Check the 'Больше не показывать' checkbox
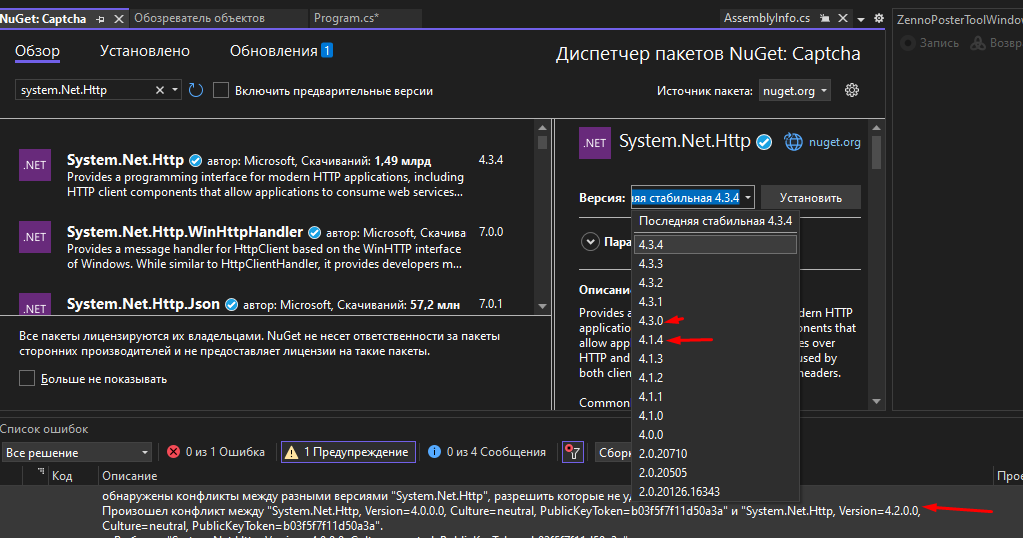Image resolution: width=1023 pixels, height=538 pixels. pos(27,379)
